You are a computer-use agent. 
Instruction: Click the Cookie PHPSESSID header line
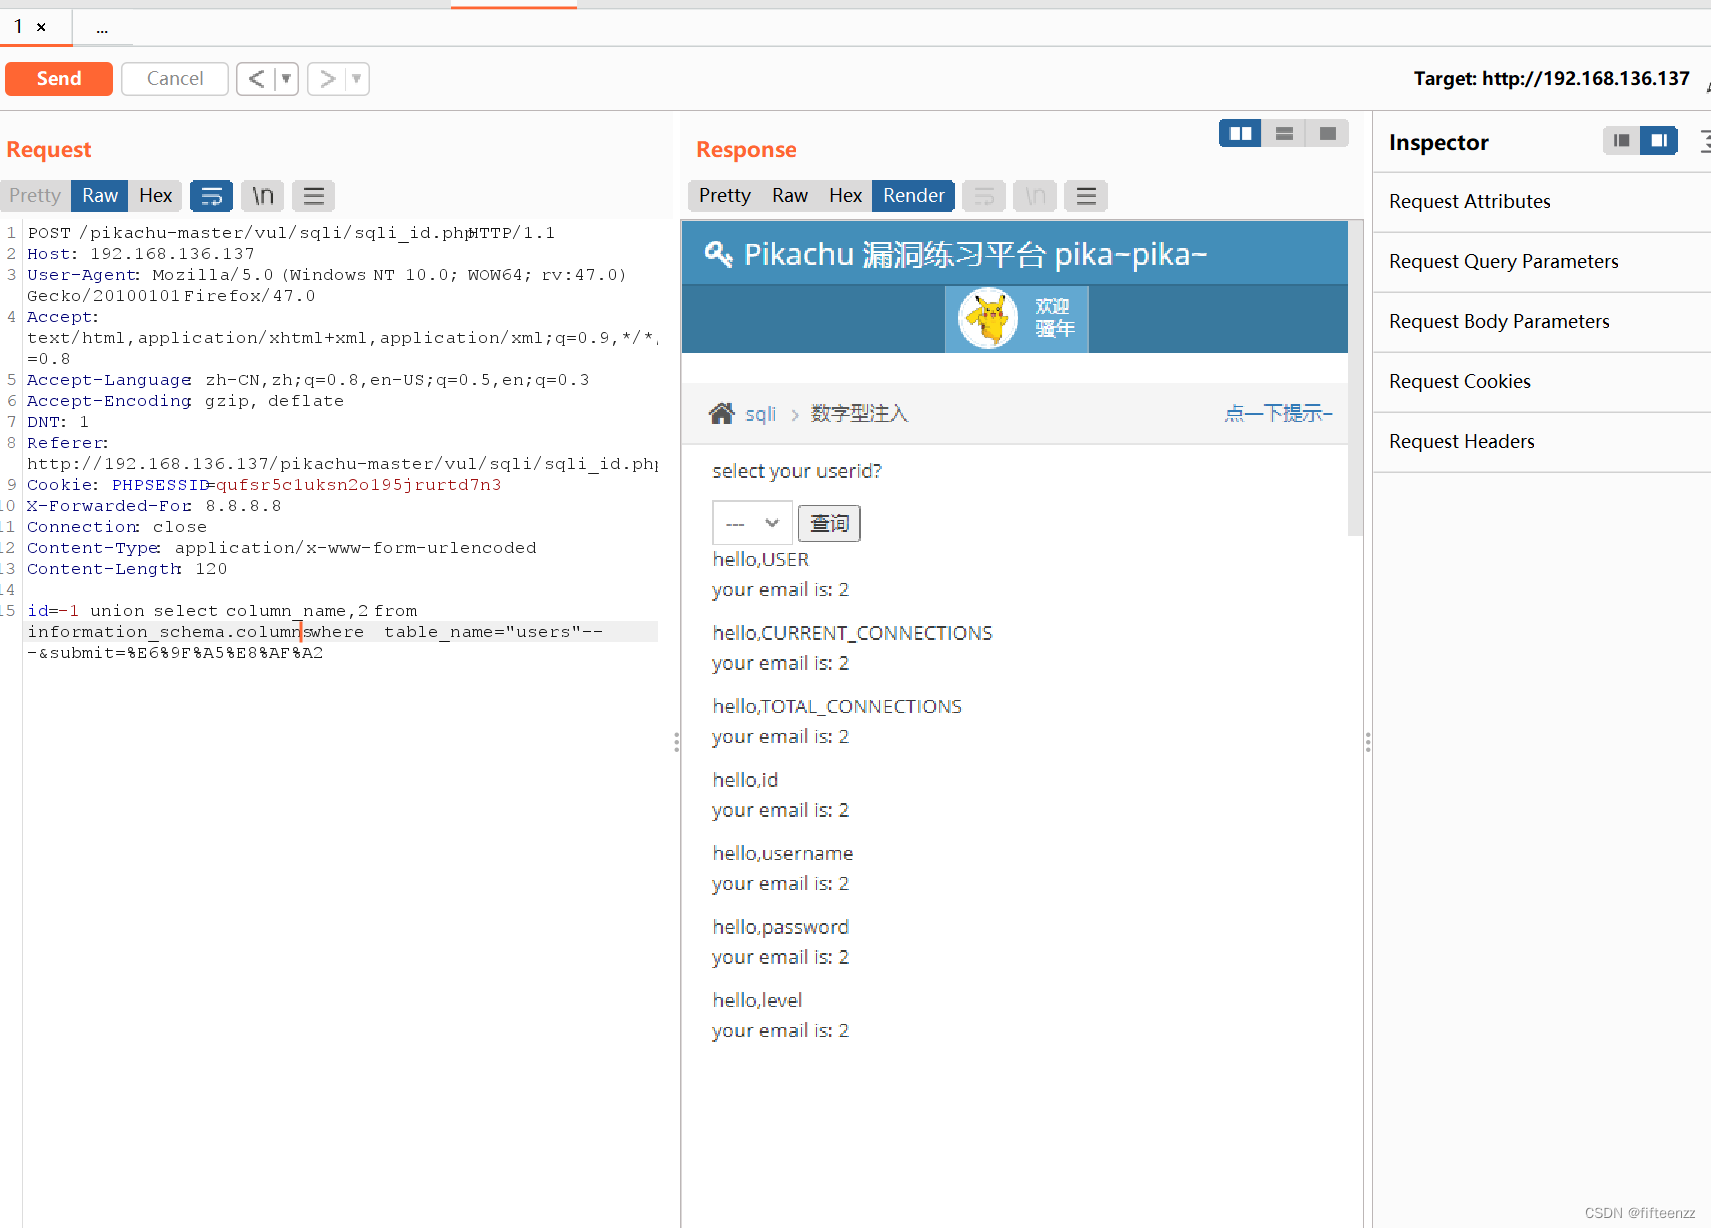(264, 485)
